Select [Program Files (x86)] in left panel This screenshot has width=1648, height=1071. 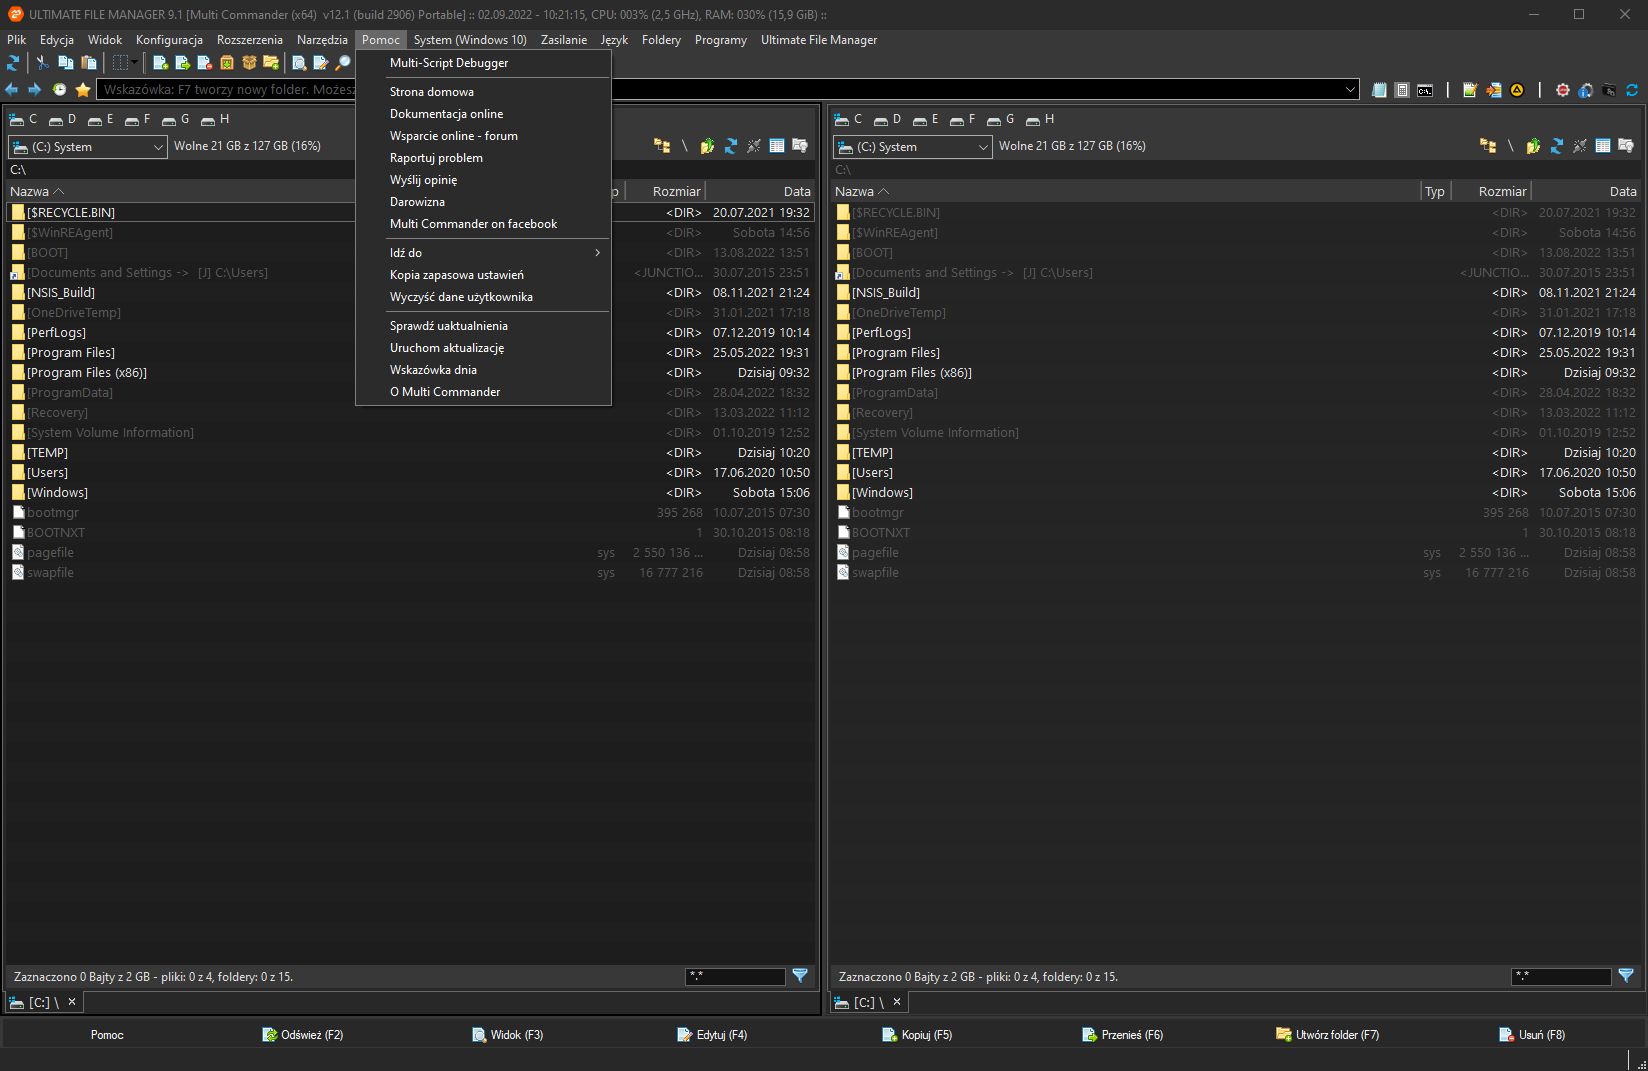pos(410,373)
